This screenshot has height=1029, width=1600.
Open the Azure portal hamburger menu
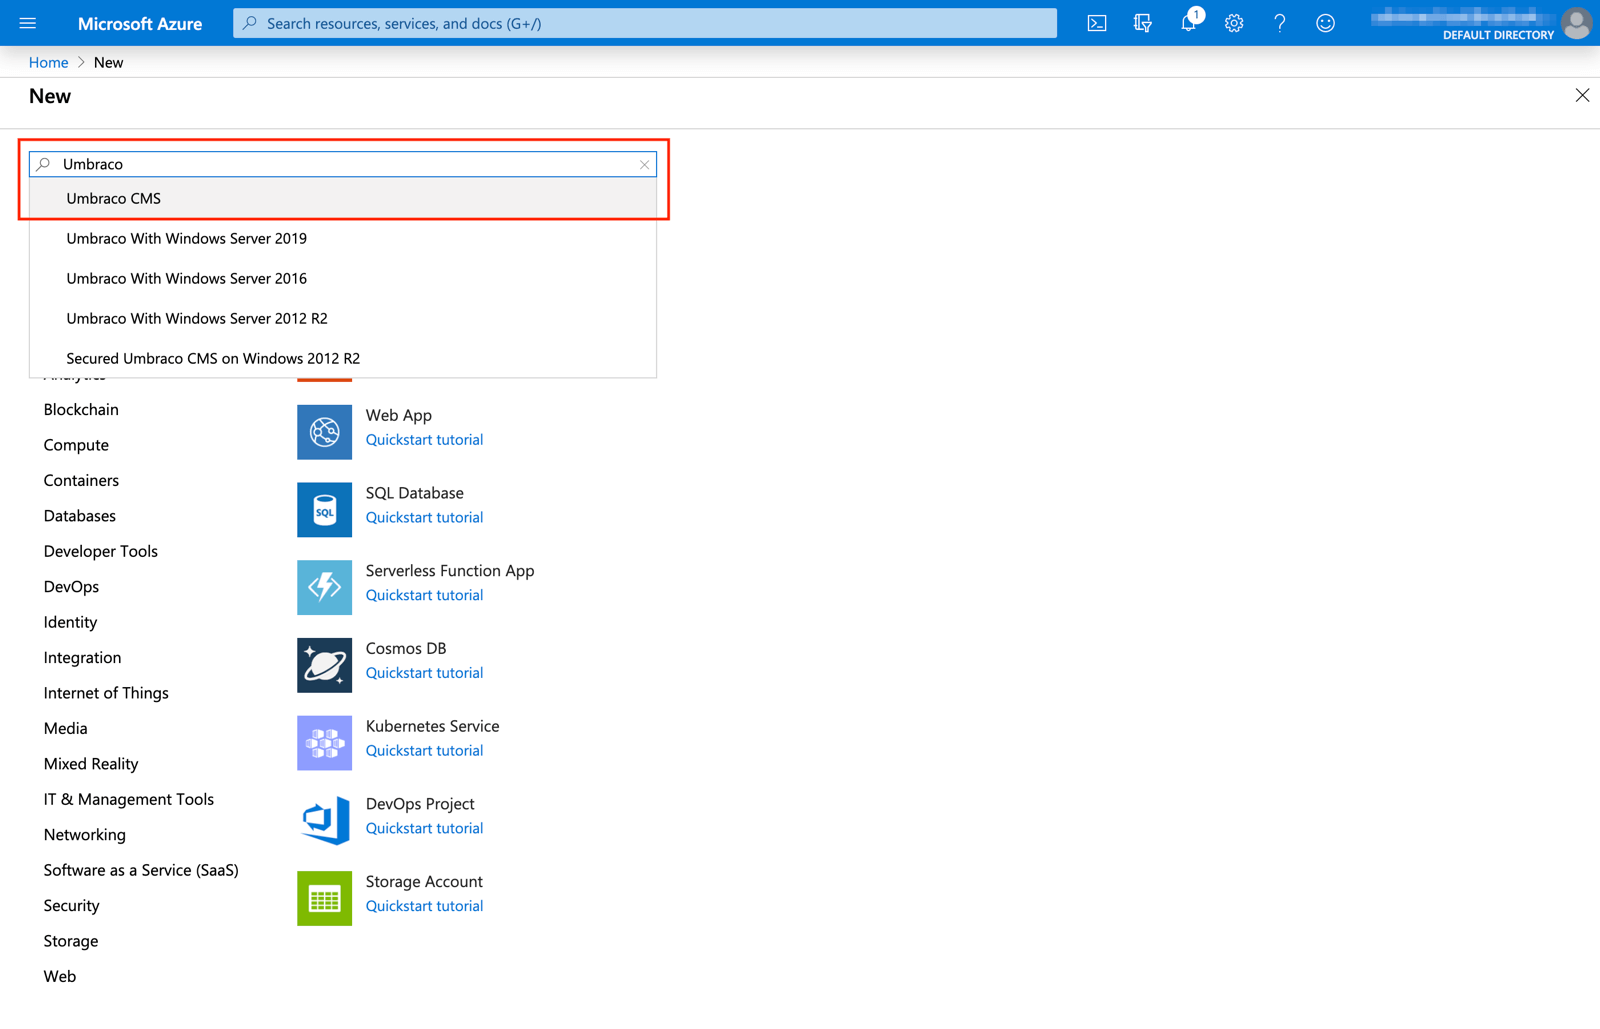pos(27,23)
